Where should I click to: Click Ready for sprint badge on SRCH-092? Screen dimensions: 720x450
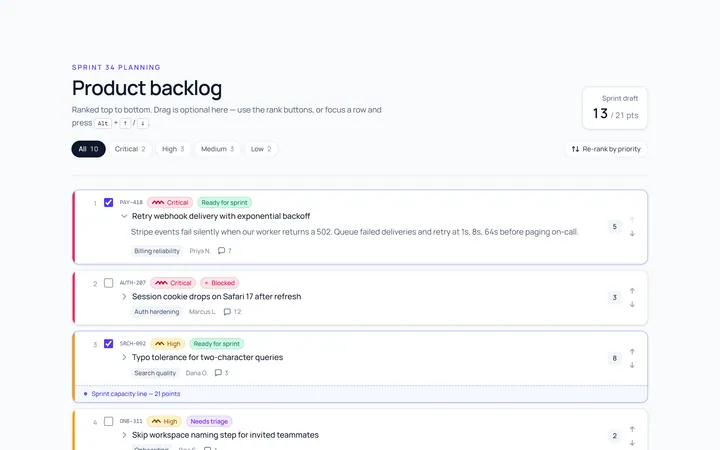(x=217, y=343)
